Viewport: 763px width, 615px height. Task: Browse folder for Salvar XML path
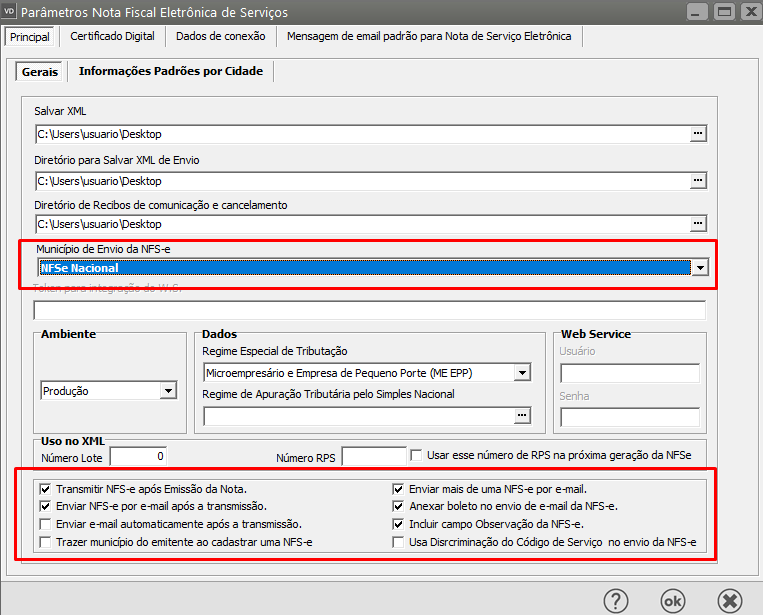698,133
